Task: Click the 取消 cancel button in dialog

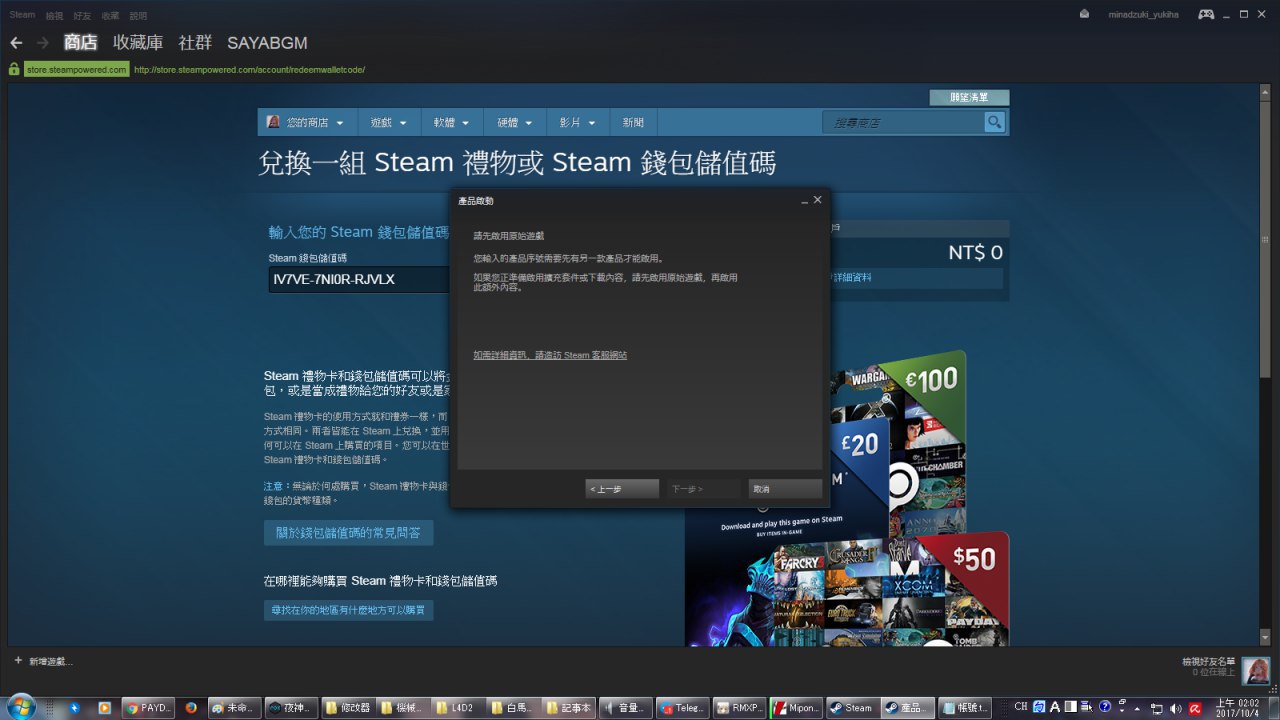Action: tap(786, 489)
